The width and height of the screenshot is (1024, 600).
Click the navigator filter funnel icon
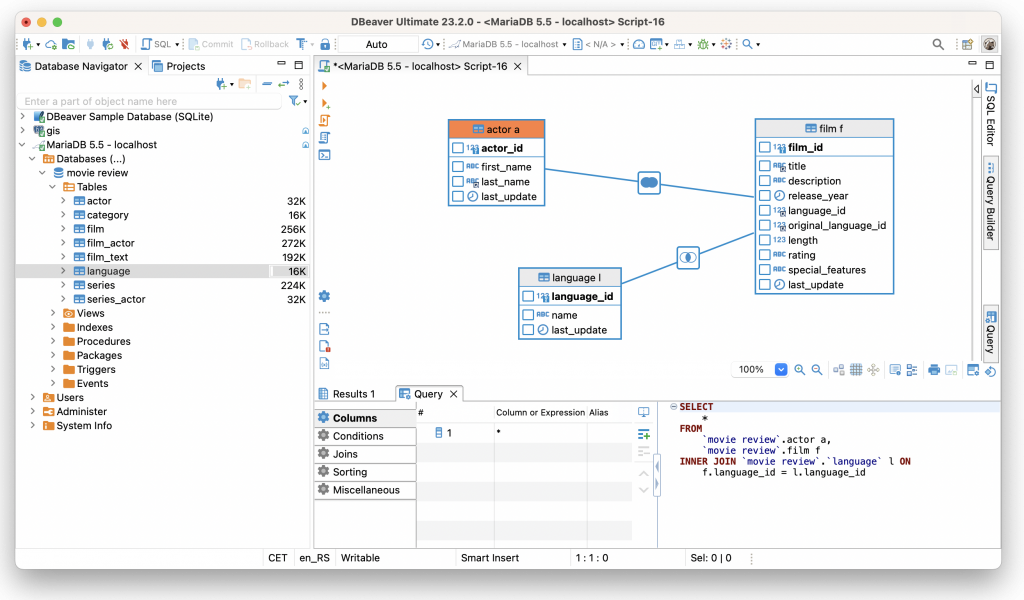coord(295,101)
